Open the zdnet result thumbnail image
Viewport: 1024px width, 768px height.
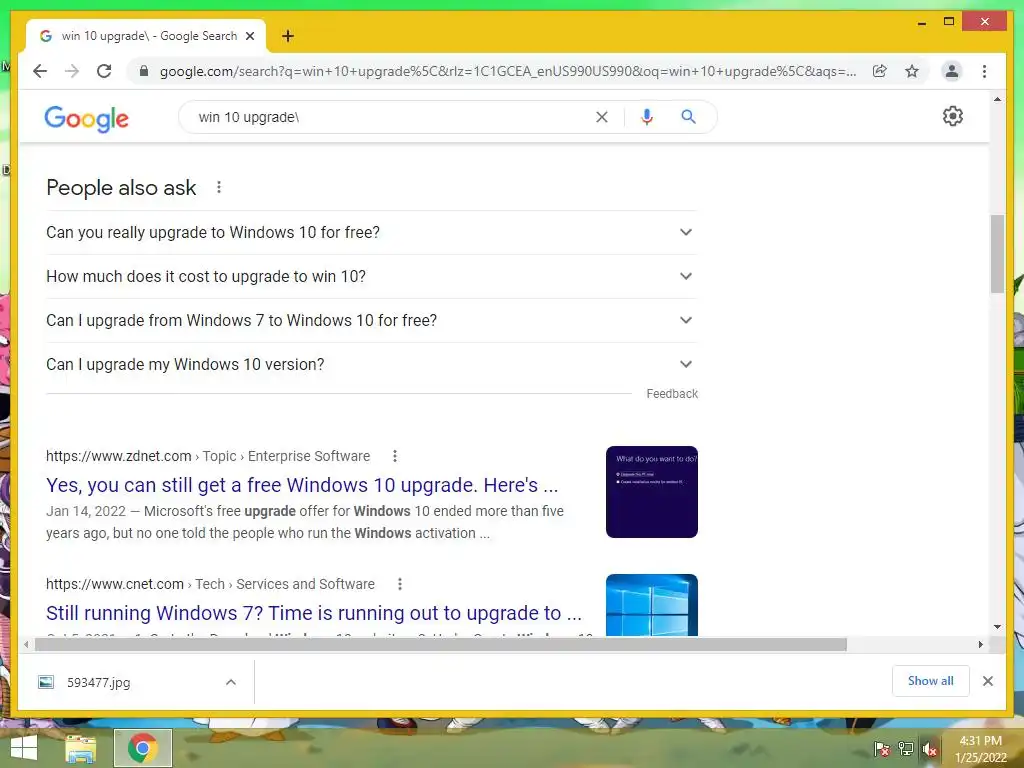pyautogui.click(x=652, y=492)
